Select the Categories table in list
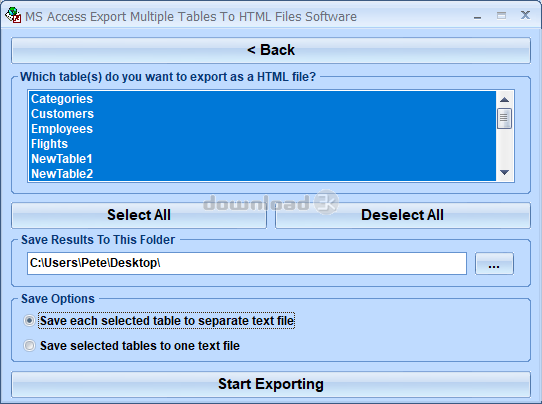 [262, 99]
